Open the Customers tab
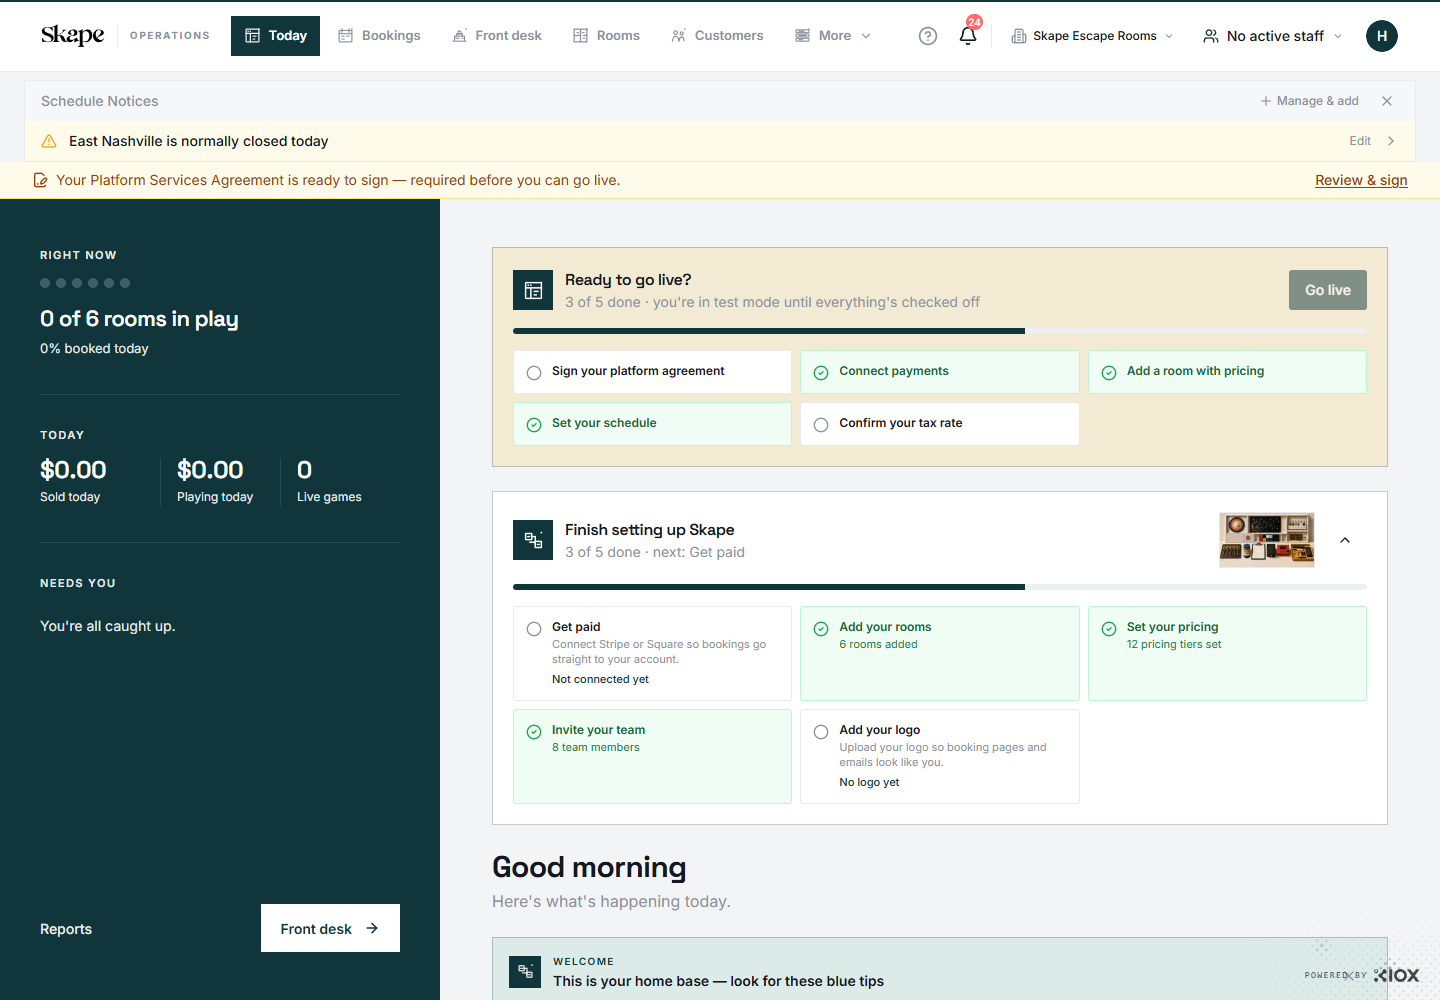The image size is (1440, 1000). [717, 36]
